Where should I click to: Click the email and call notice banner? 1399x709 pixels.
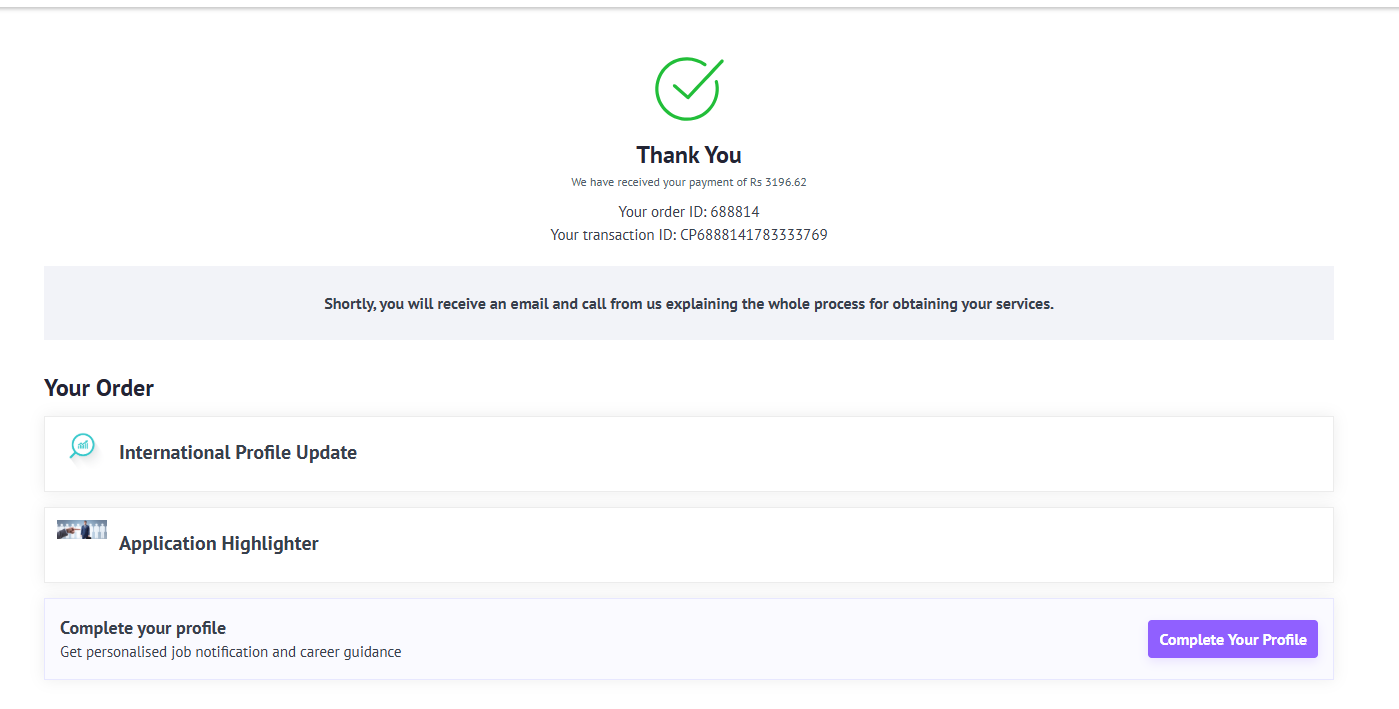pyautogui.click(x=689, y=303)
